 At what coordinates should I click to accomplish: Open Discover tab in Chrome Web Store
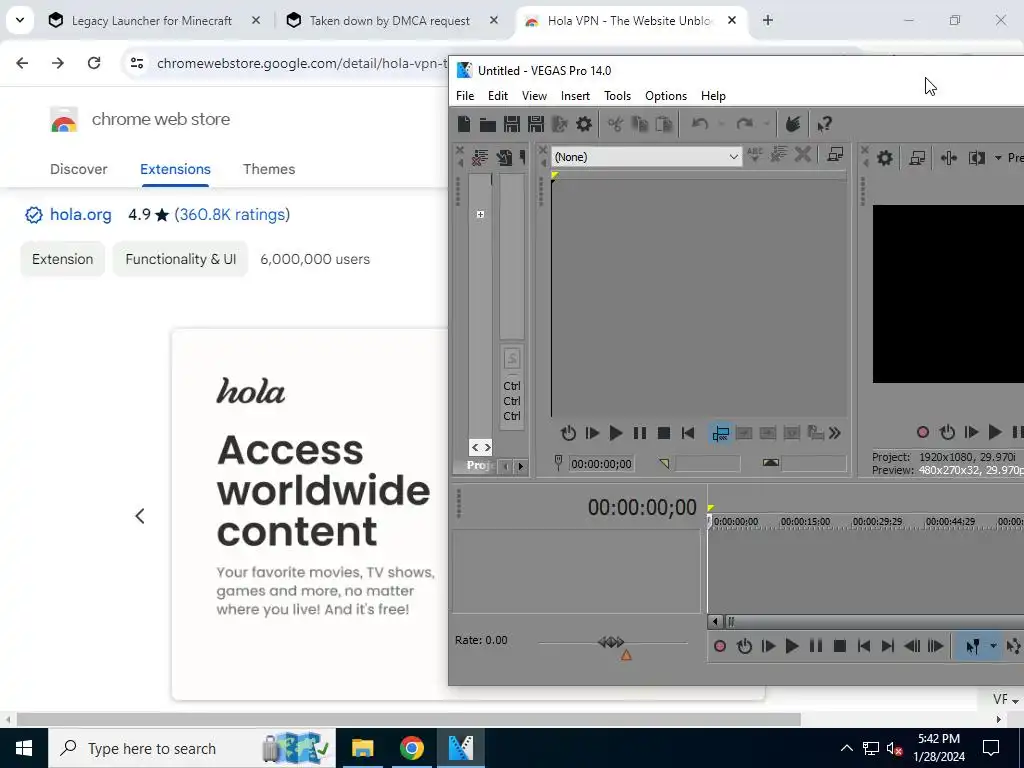coord(78,168)
